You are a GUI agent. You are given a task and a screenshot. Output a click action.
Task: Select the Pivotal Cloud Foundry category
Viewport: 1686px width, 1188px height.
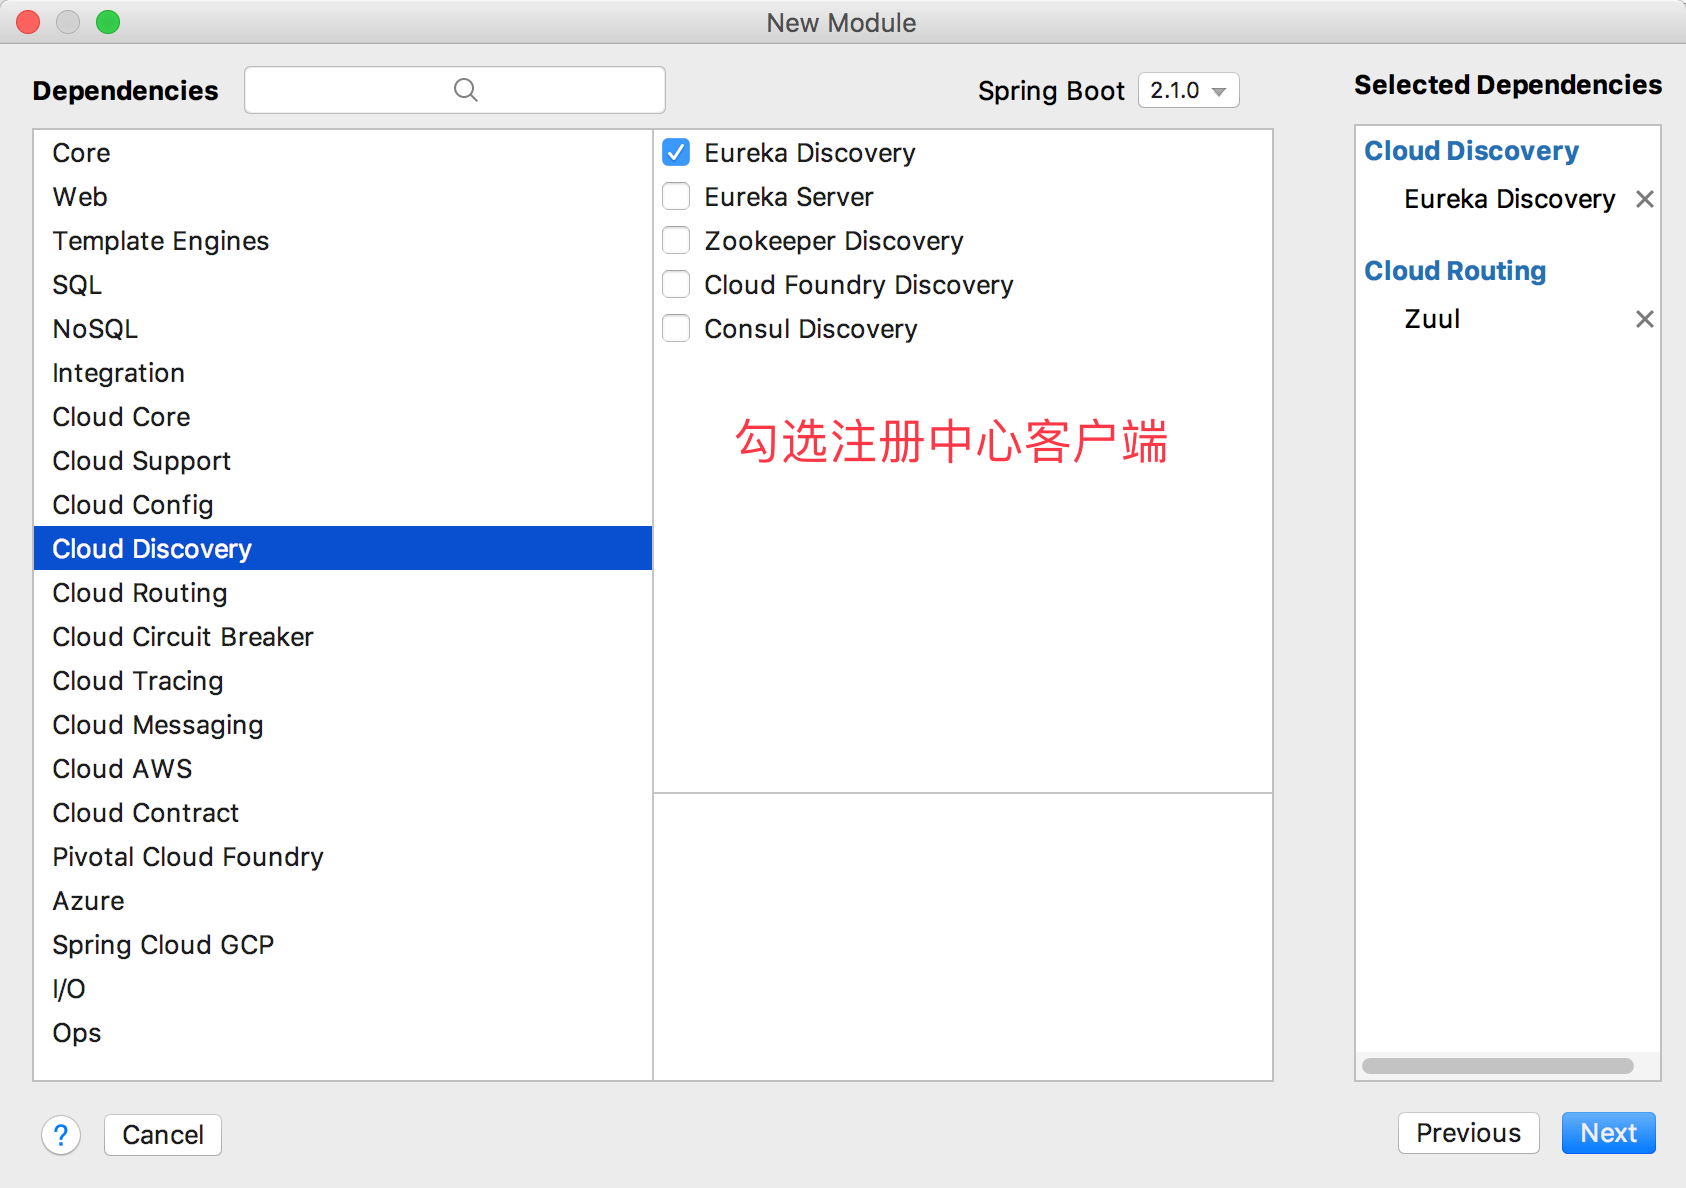click(x=343, y=857)
